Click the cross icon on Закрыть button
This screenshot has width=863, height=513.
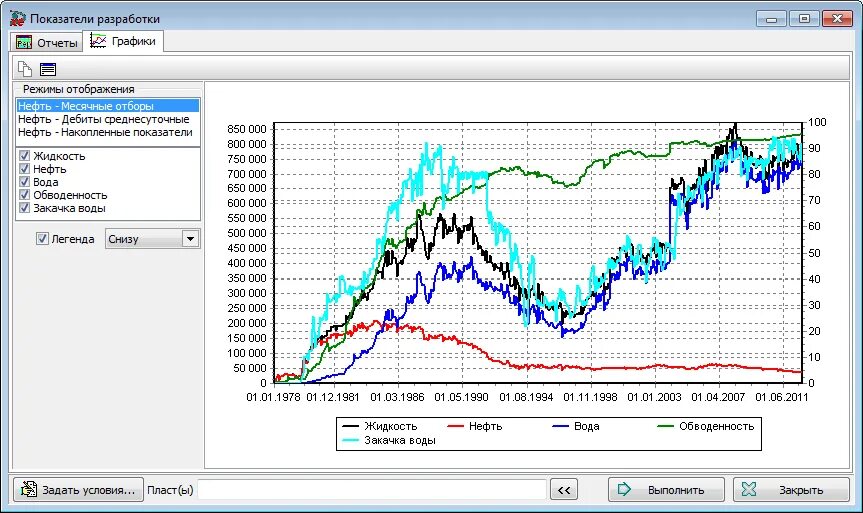coord(749,489)
